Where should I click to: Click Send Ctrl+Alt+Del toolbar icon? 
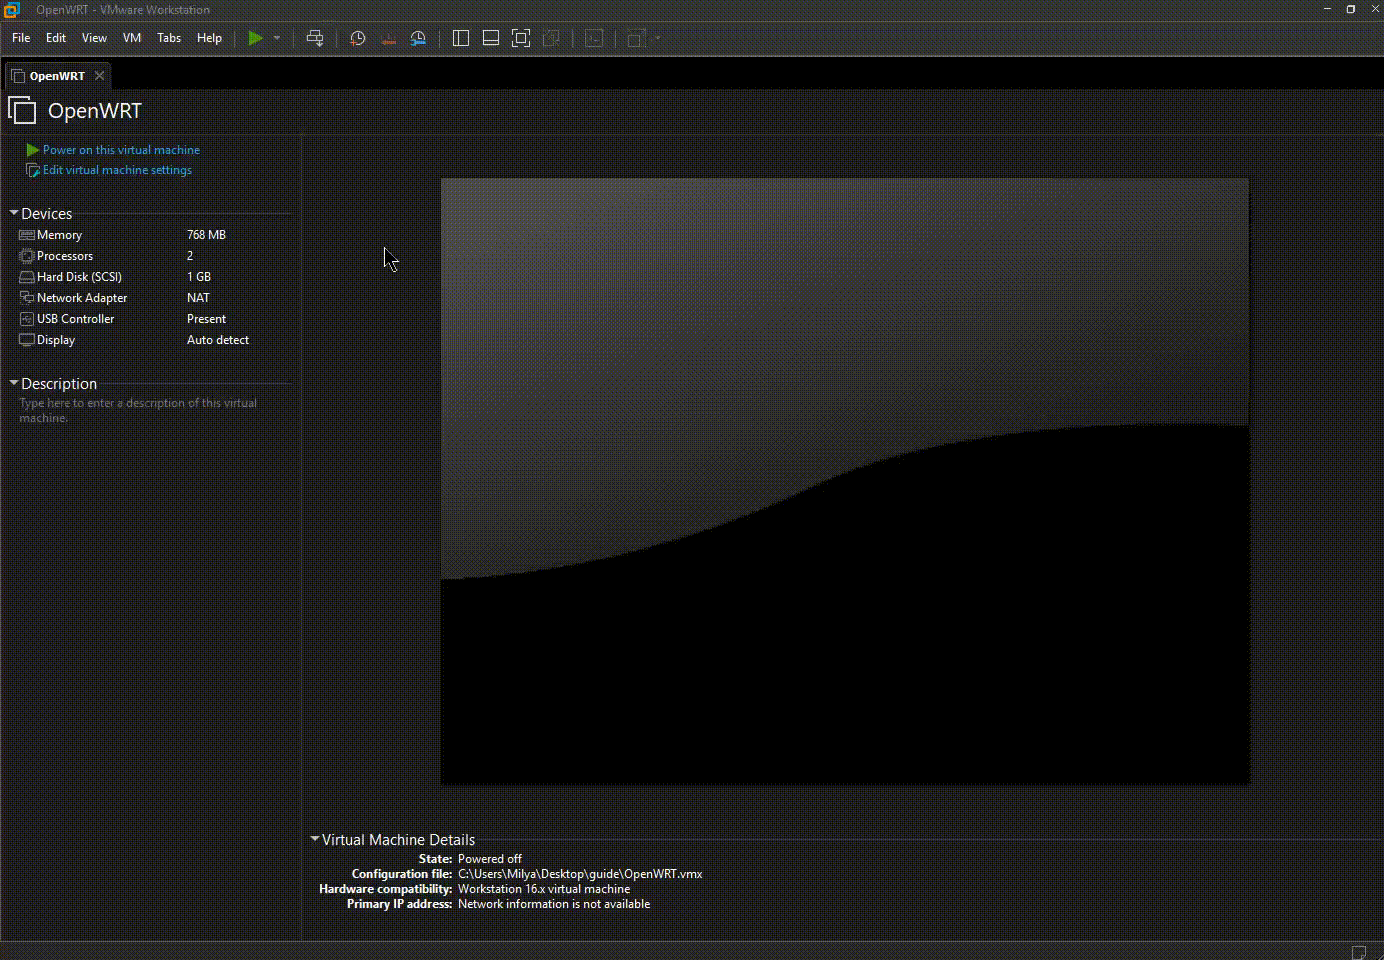click(x=315, y=38)
